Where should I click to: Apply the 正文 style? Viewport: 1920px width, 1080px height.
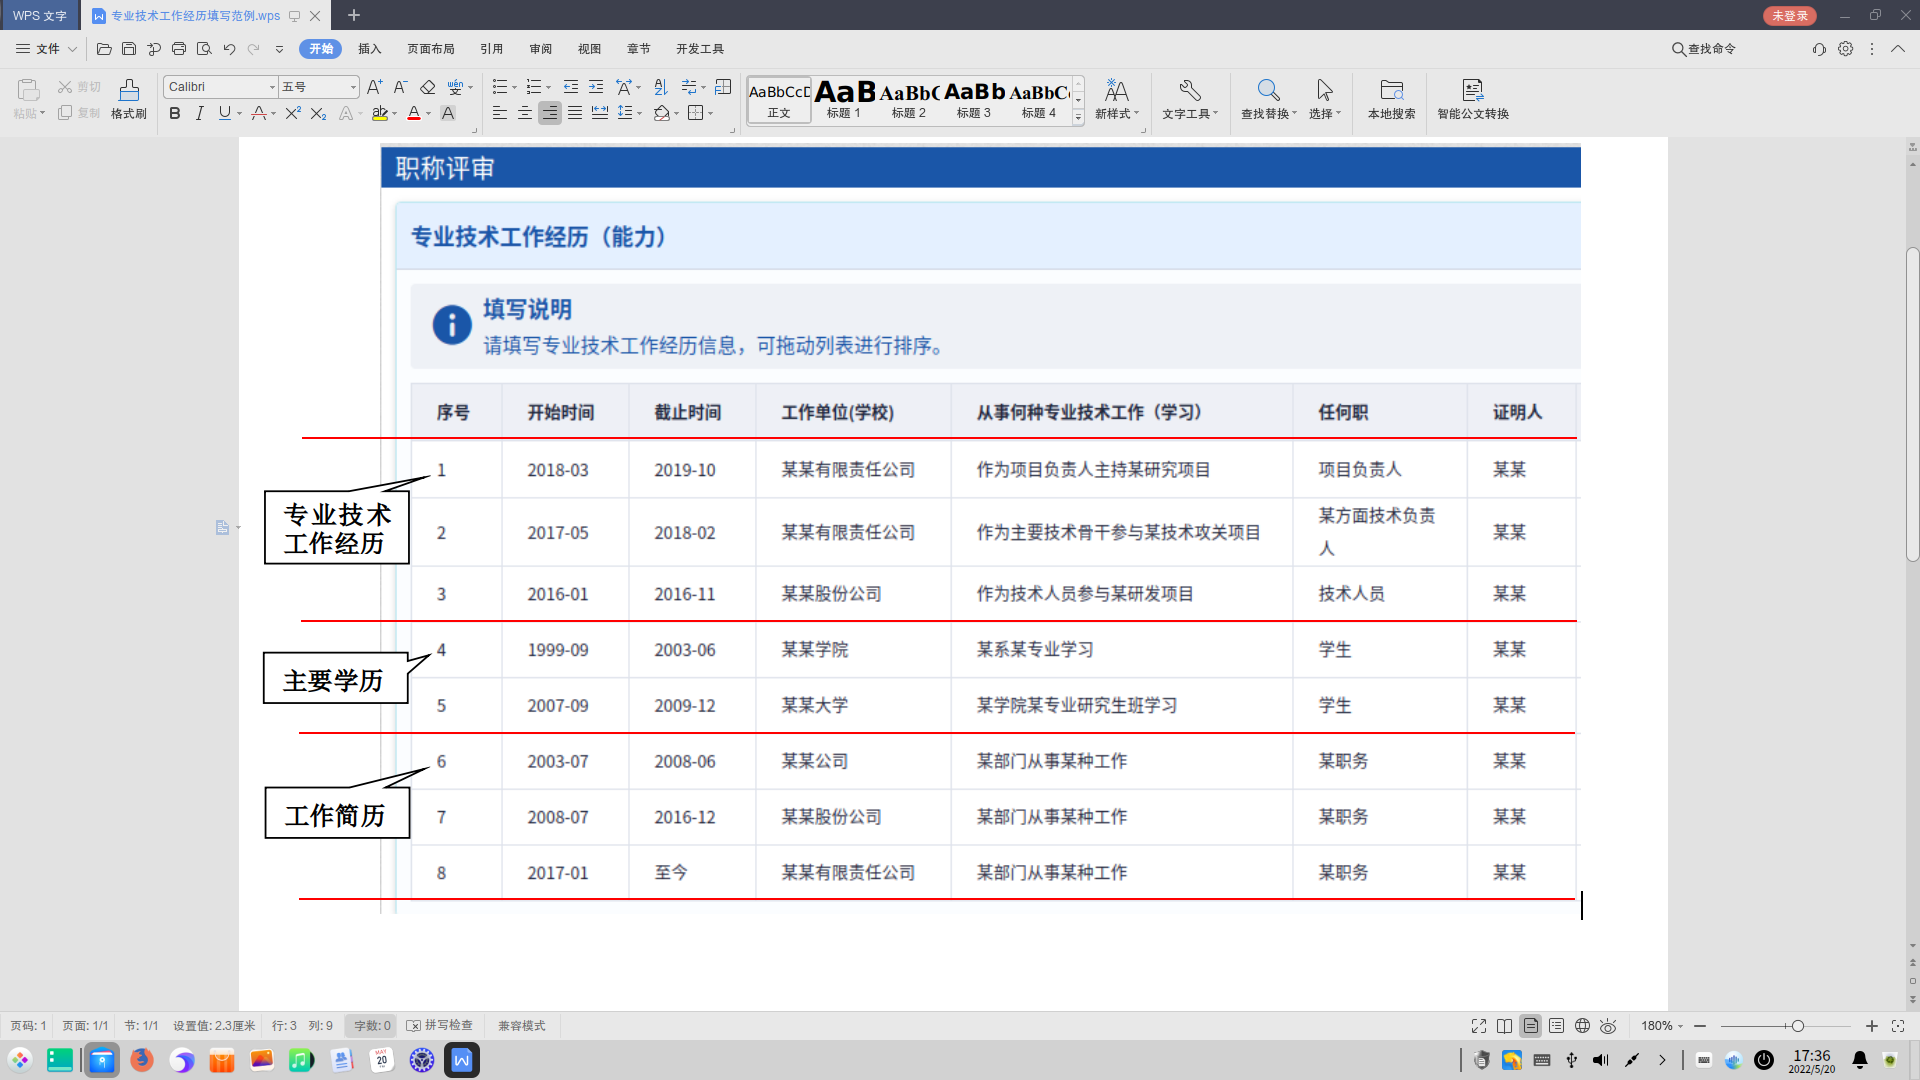tap(779, 100)
